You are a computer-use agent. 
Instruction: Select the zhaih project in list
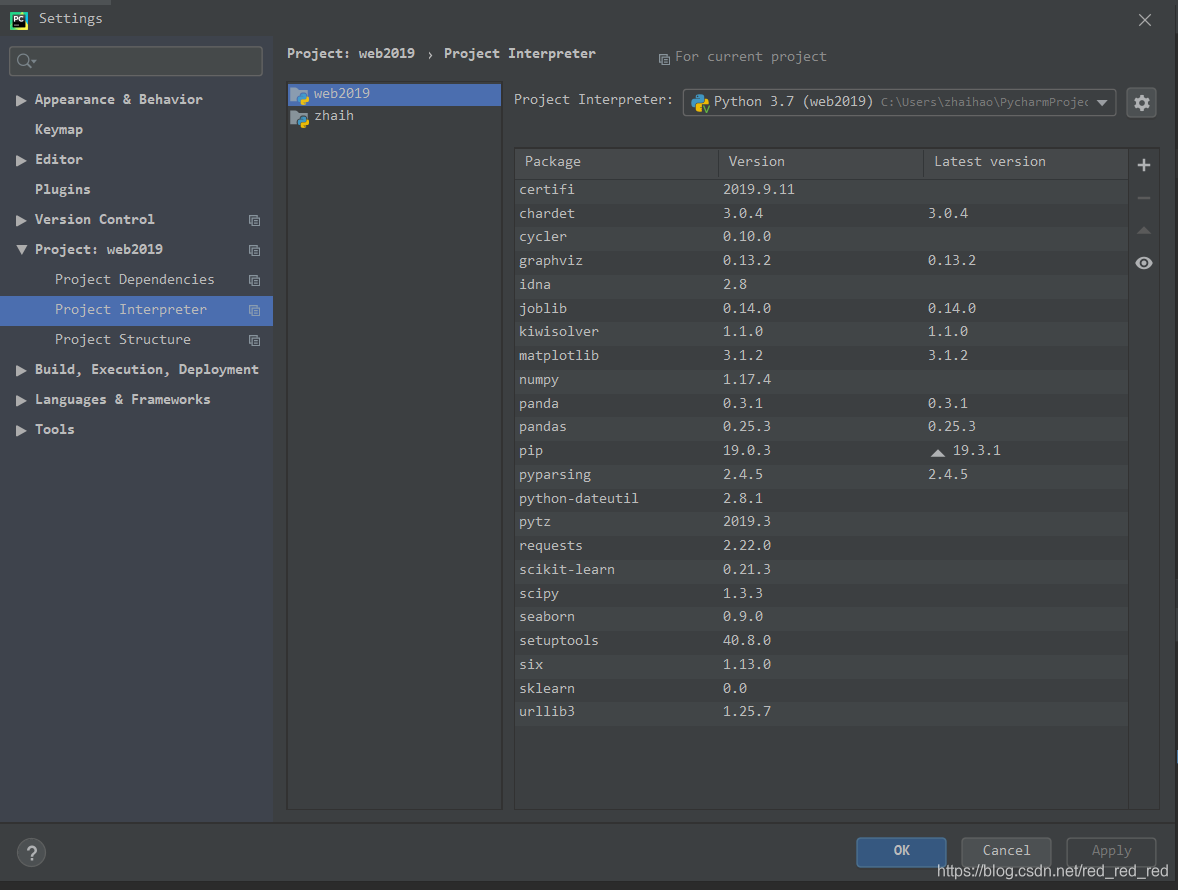[394, 116]
